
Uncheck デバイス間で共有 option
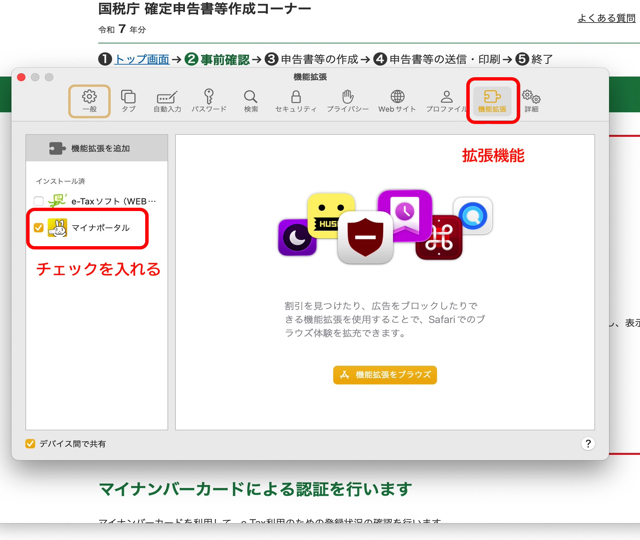(x=30, y=443)
